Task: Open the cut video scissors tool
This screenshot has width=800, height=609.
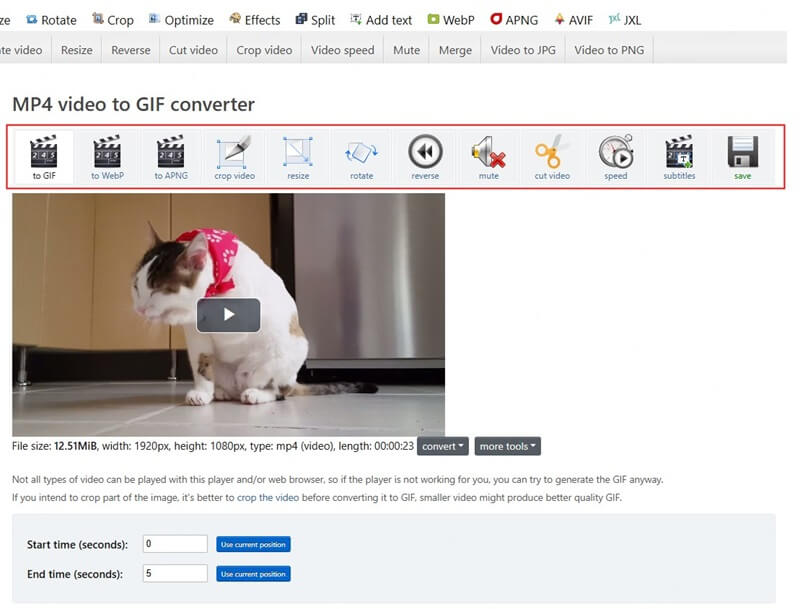Action: coord(552,157)
